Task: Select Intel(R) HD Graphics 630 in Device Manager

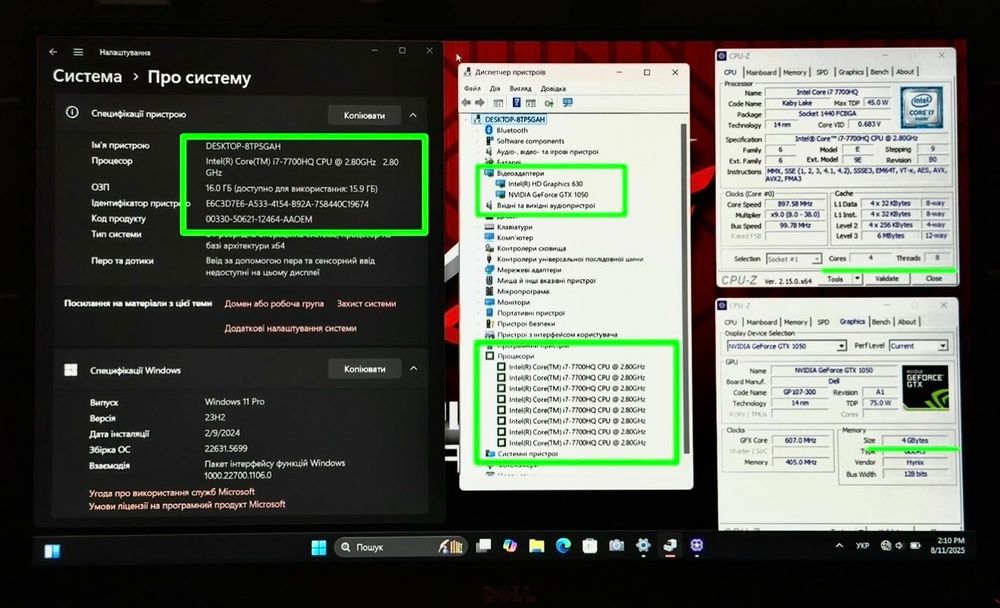Action: [545, 184]
